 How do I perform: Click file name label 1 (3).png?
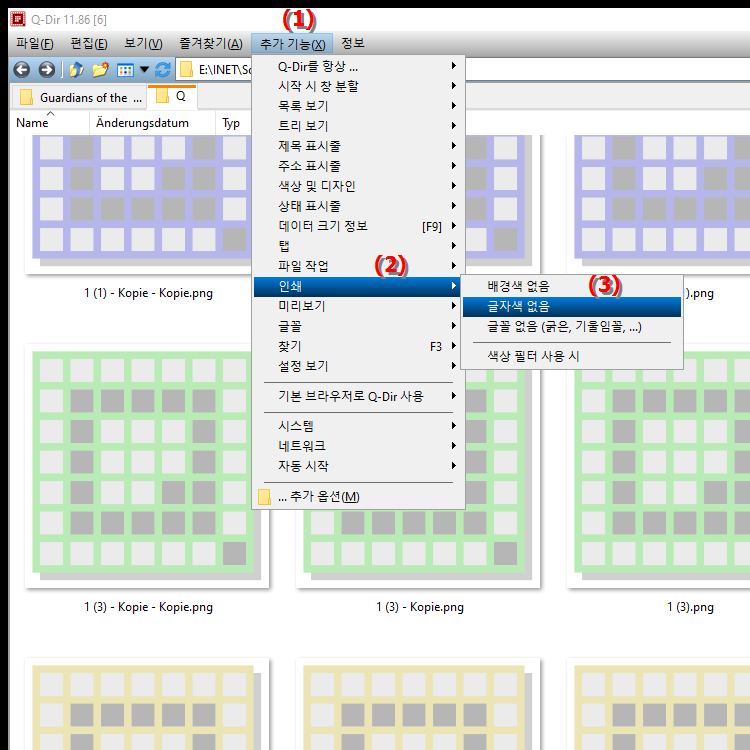coord(690,607)
